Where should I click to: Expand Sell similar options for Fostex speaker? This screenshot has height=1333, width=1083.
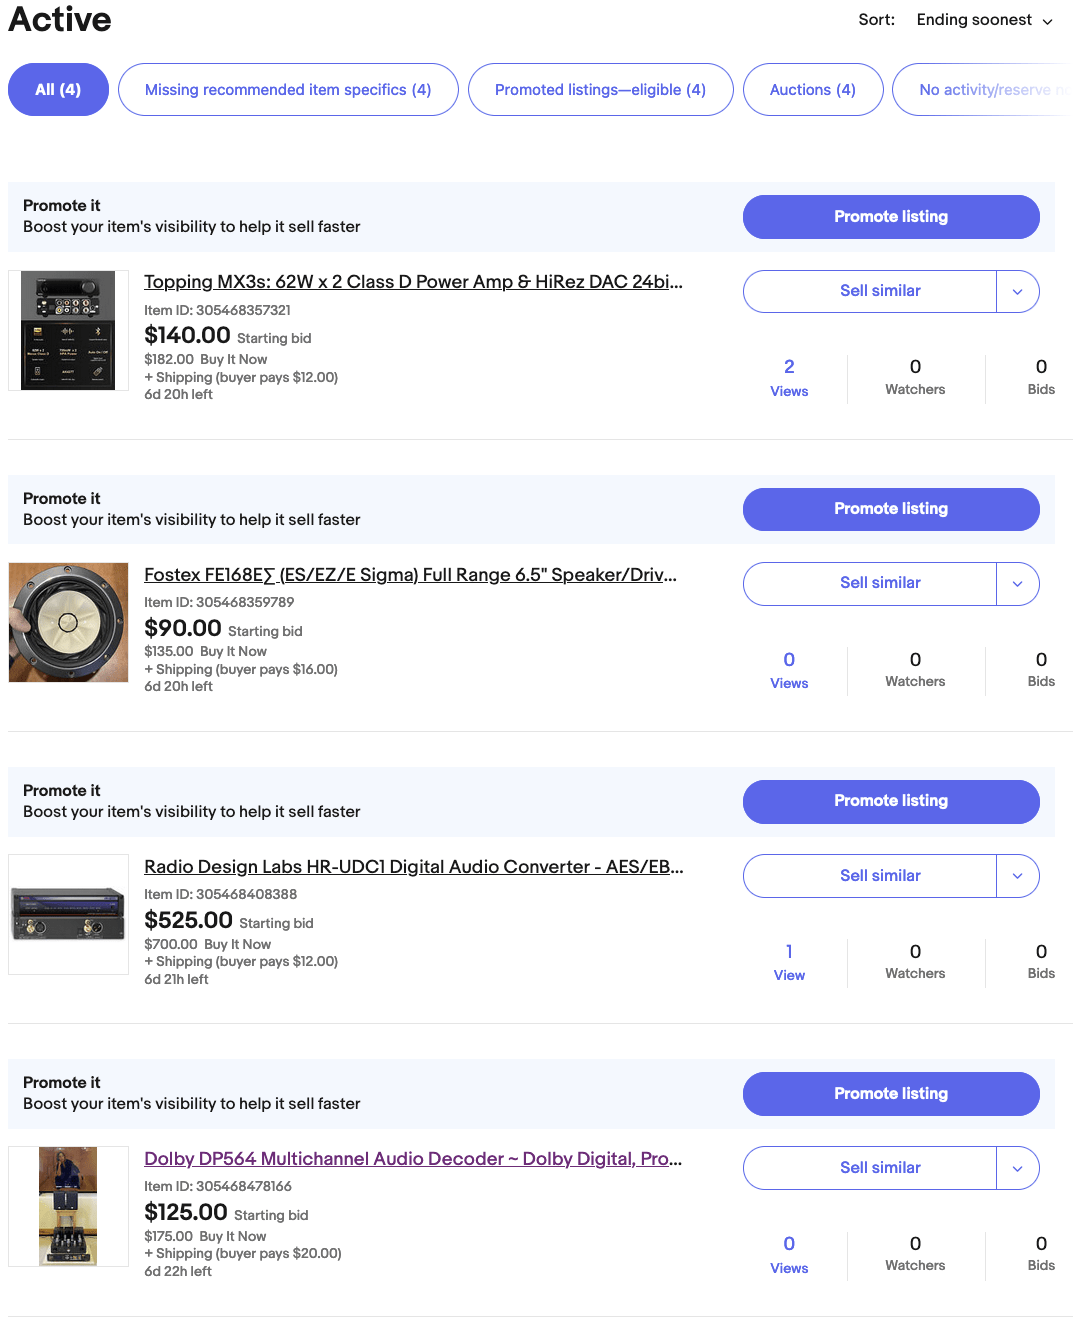[1018, 584]
